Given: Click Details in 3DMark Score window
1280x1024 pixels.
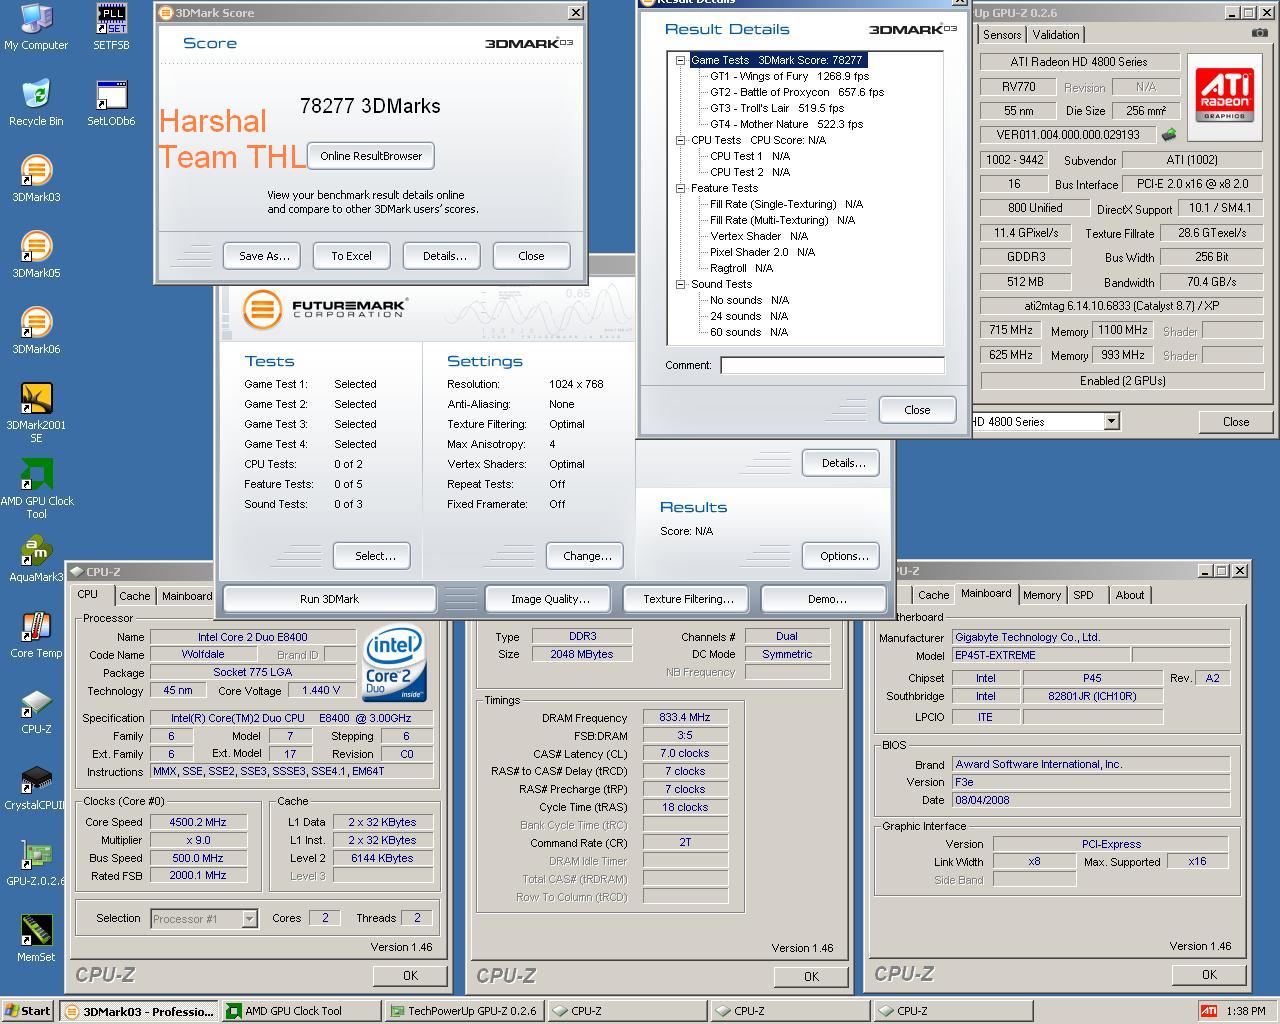Looking at the screenshot, I should coord(444,256).
